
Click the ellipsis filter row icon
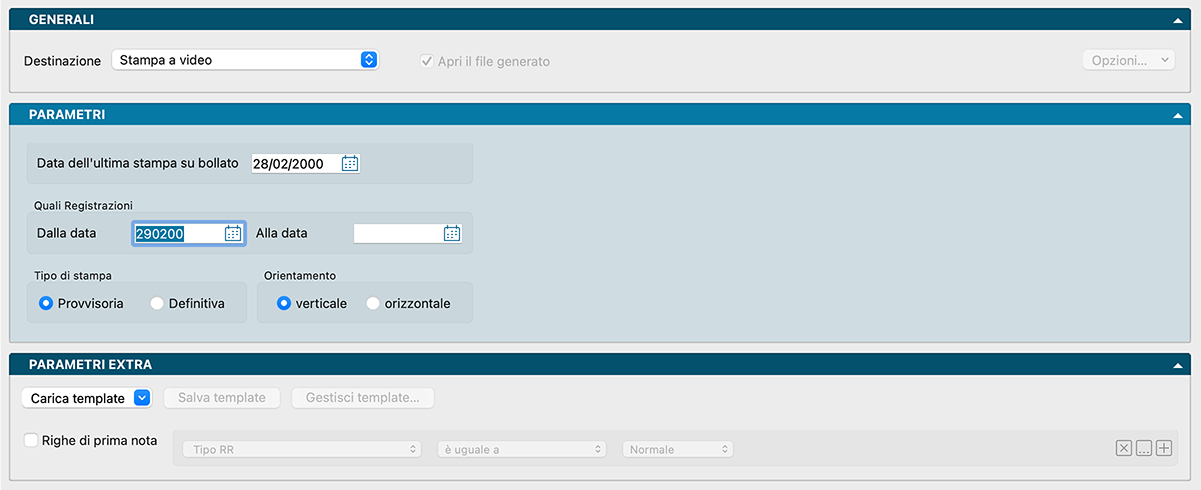point(1143,449)
